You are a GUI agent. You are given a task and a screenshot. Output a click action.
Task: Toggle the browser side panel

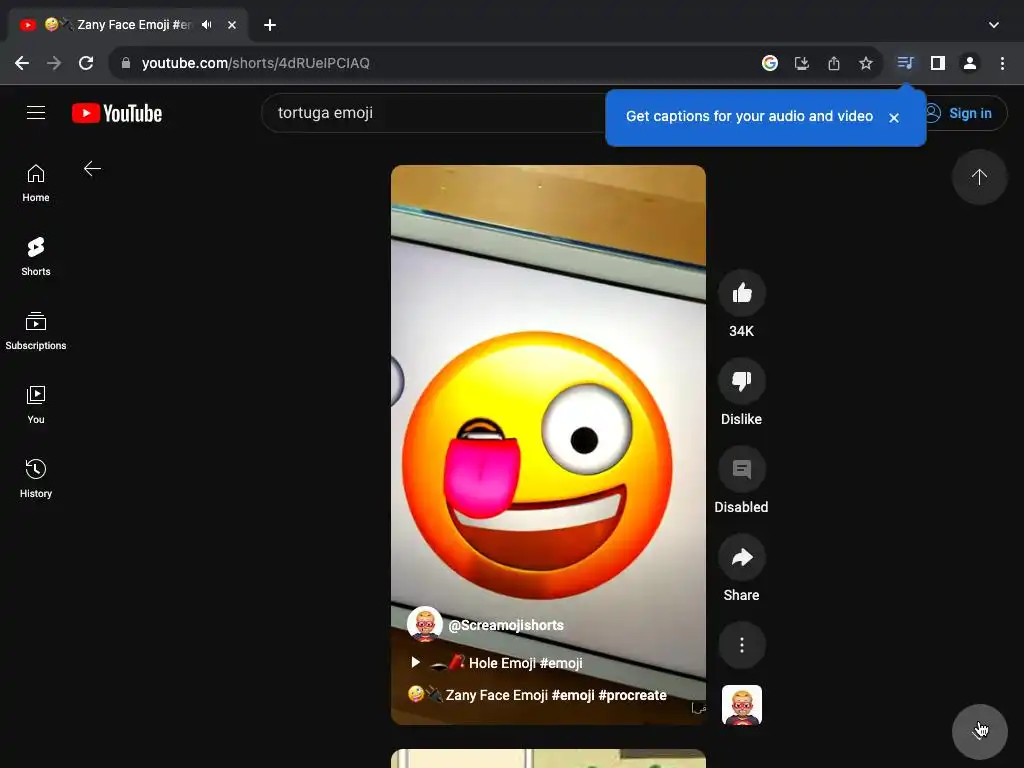[938, 63]
